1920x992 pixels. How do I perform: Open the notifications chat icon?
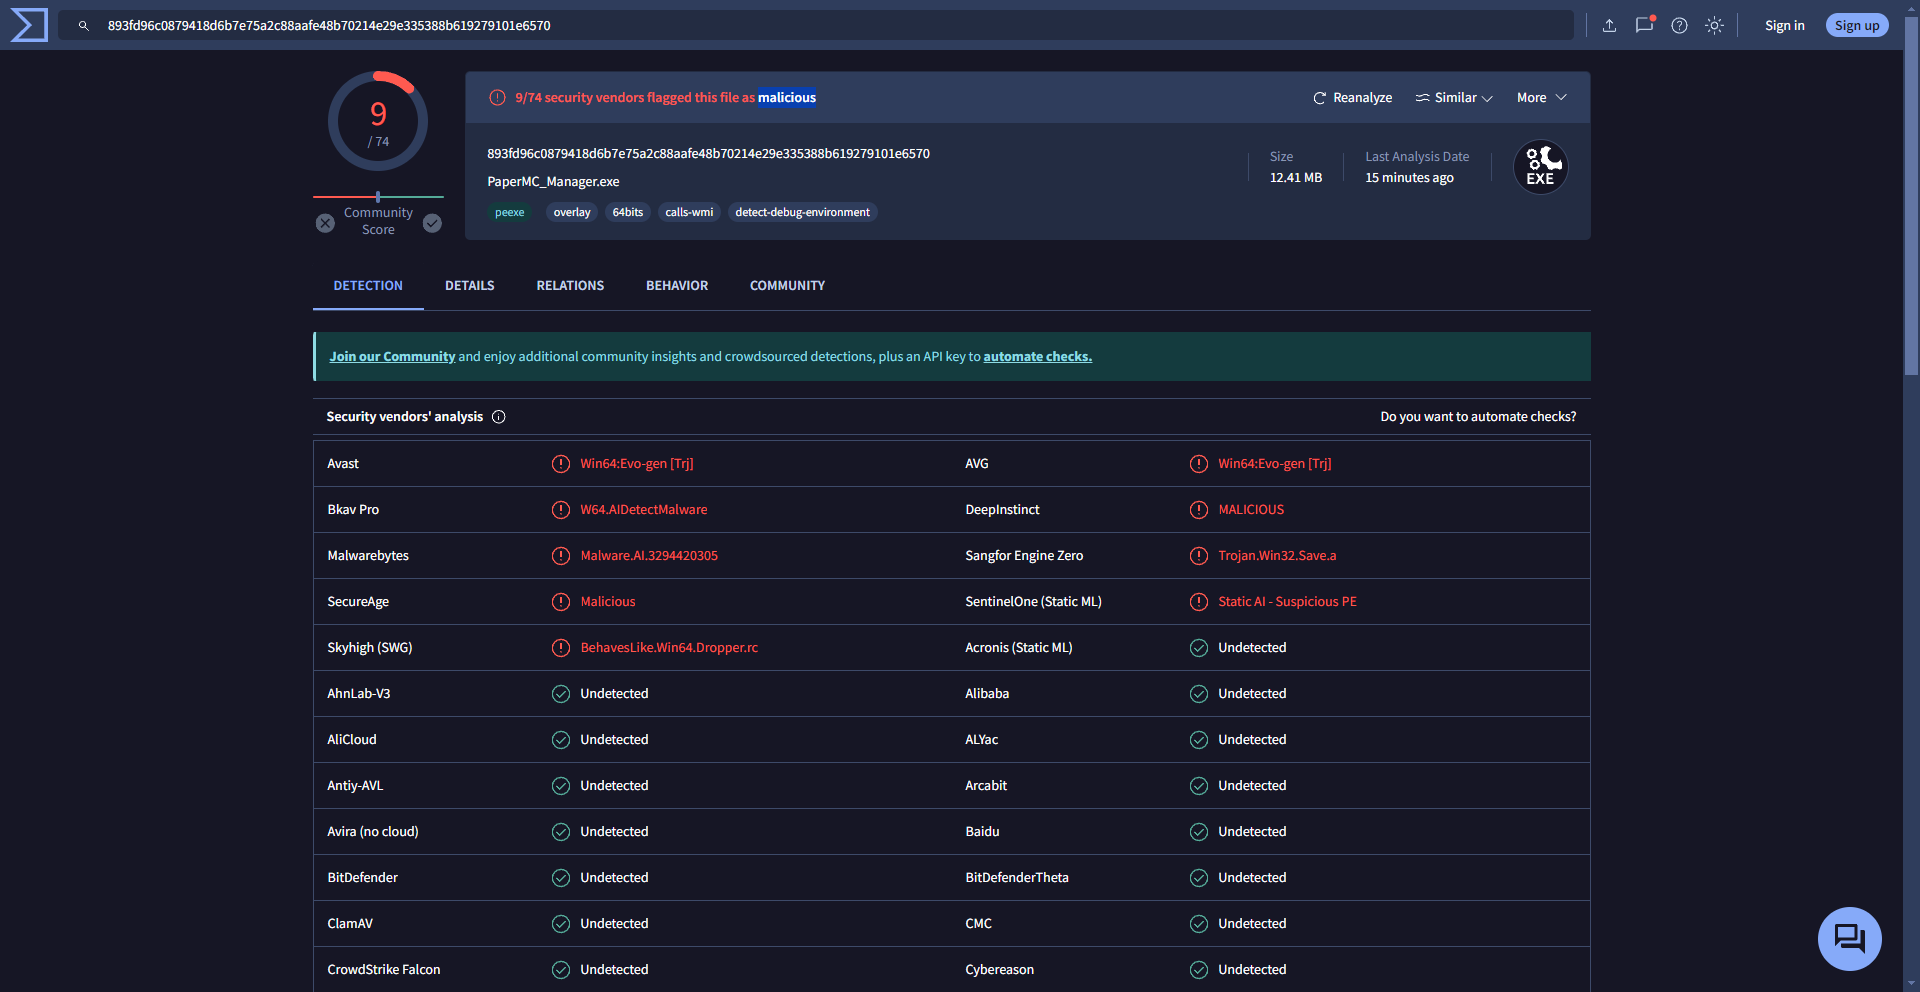coord(1645,25)
